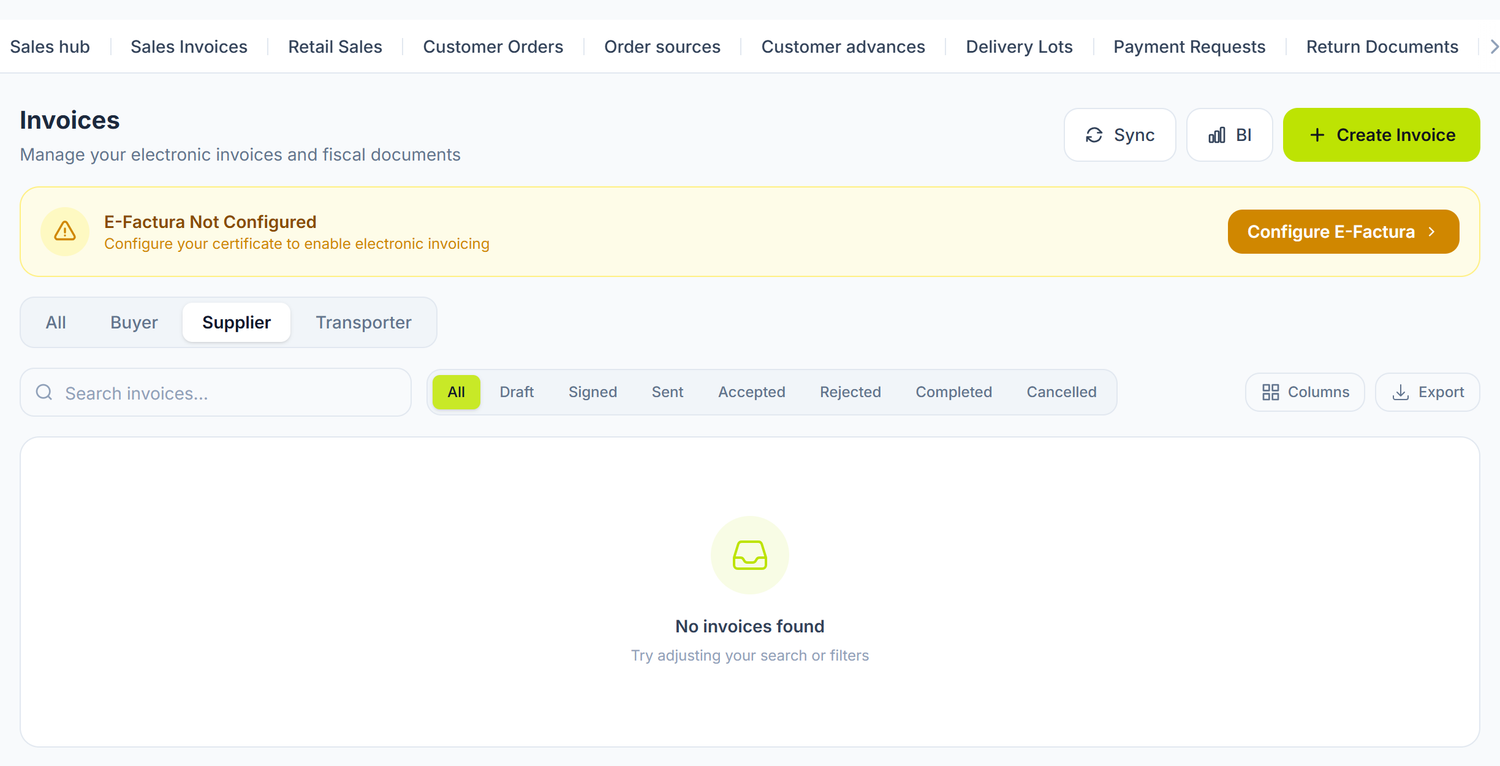Switch to Payment Requests tab
This screenshot has height=766, width=1500.
(x=1189, y=46)
